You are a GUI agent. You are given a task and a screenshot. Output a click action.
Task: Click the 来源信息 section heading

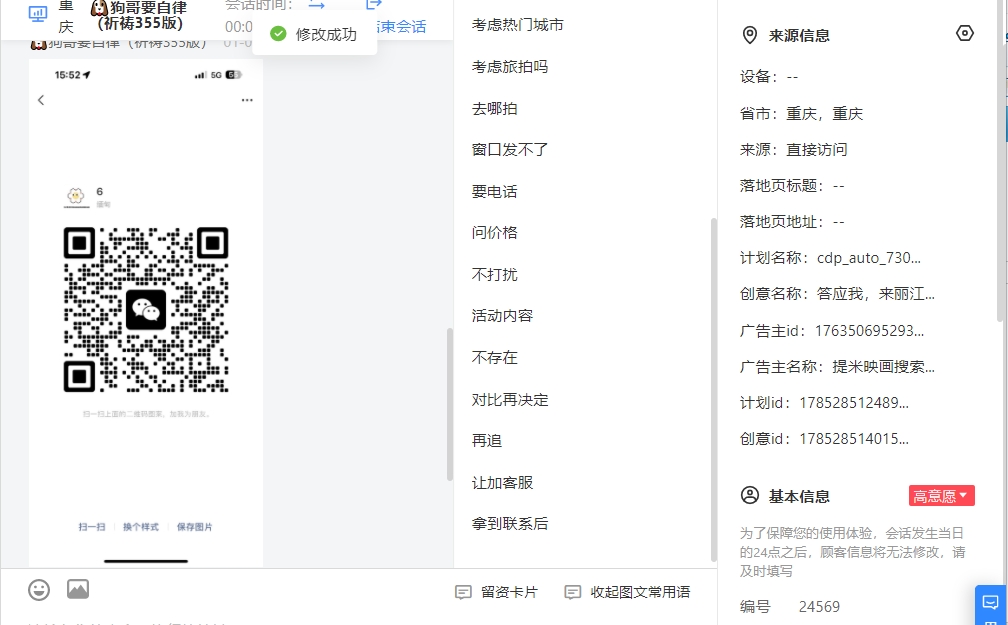[x=799, y=35]
